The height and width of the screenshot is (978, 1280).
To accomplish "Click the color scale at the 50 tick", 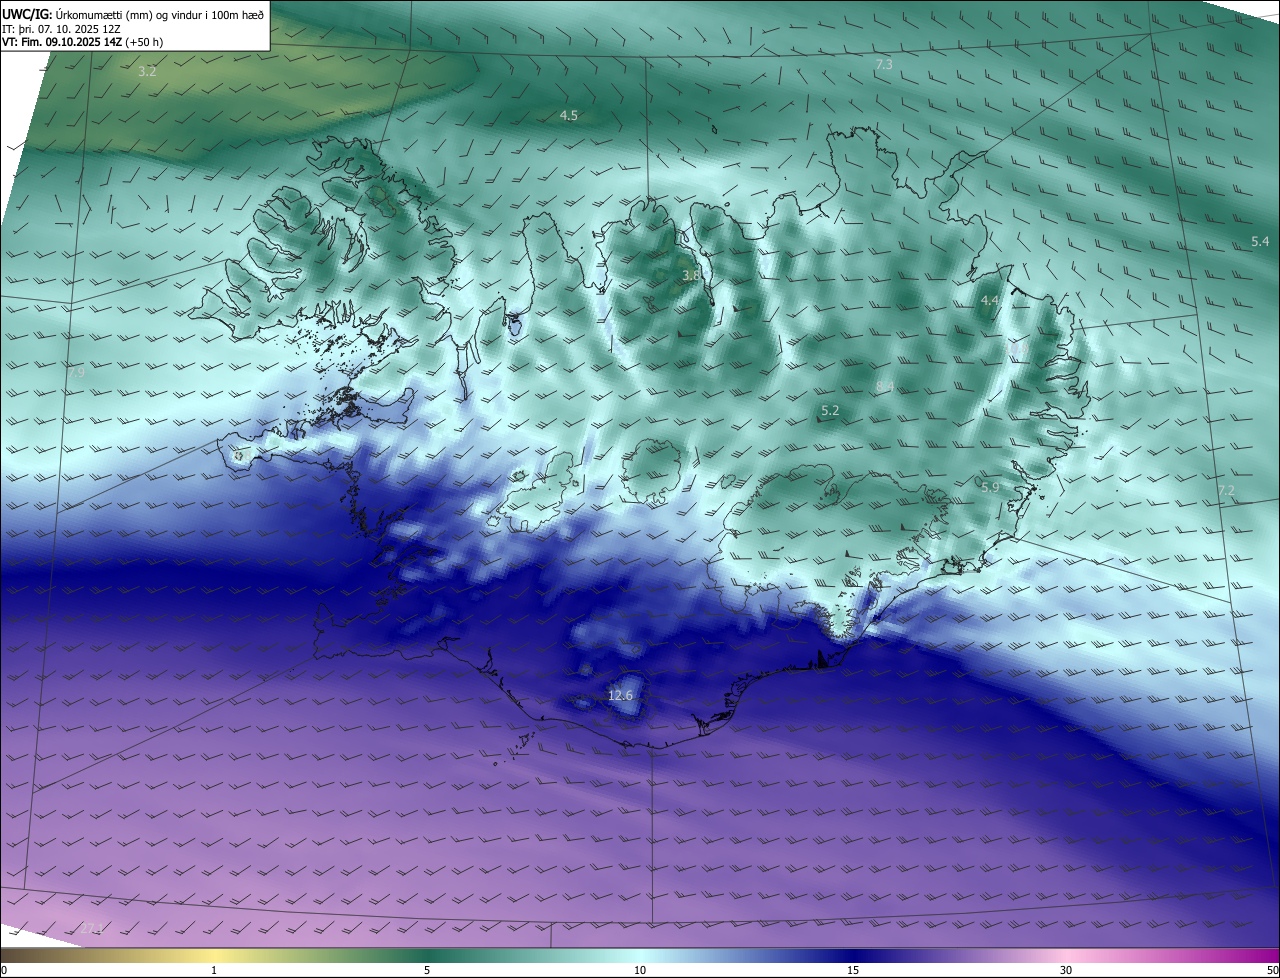I will 1273,970.
